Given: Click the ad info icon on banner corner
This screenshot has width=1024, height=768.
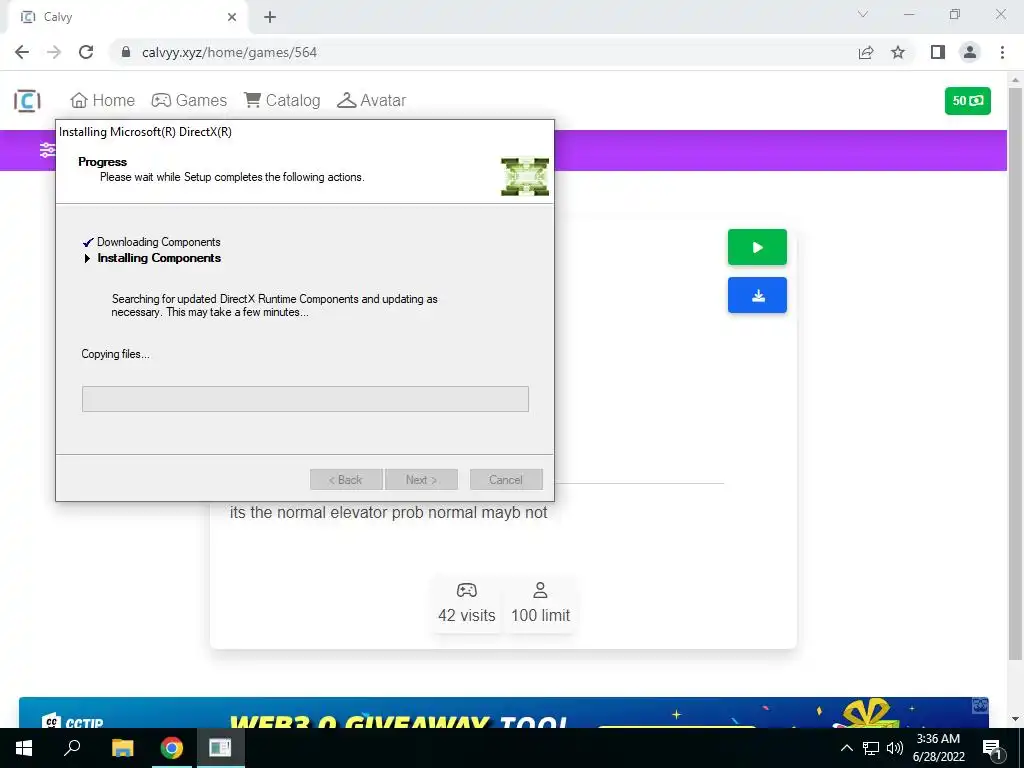Looking at the screenshot, I should 980,705.
